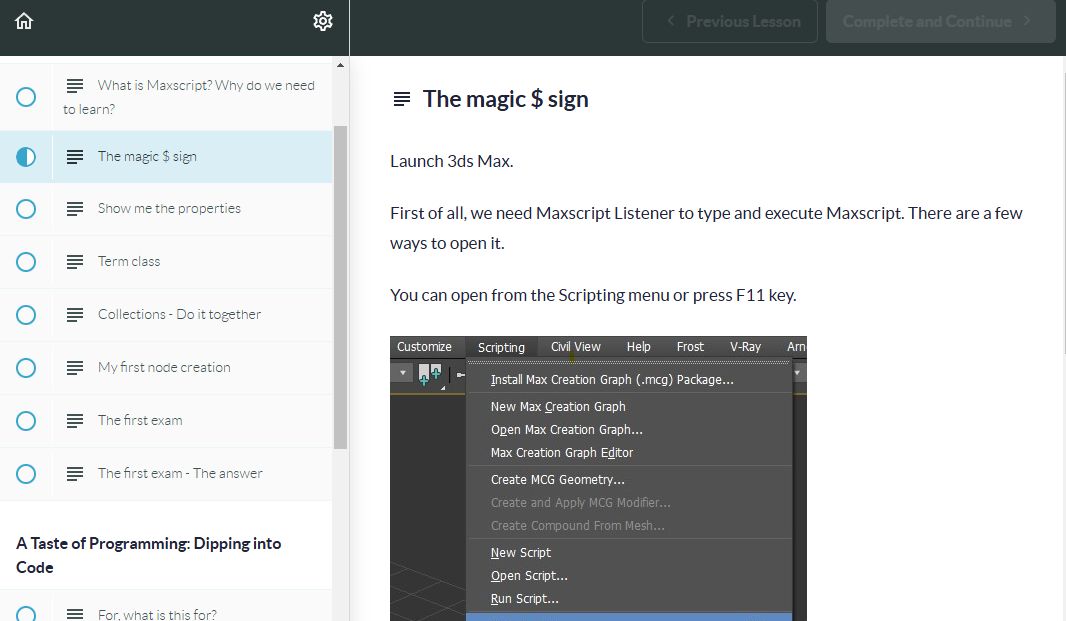The height and width of the screenshot is (621, 1066).
Task: Click the paragraph starting 'First of all, we need Maxscript Listener'
Action: click(706, 229)
